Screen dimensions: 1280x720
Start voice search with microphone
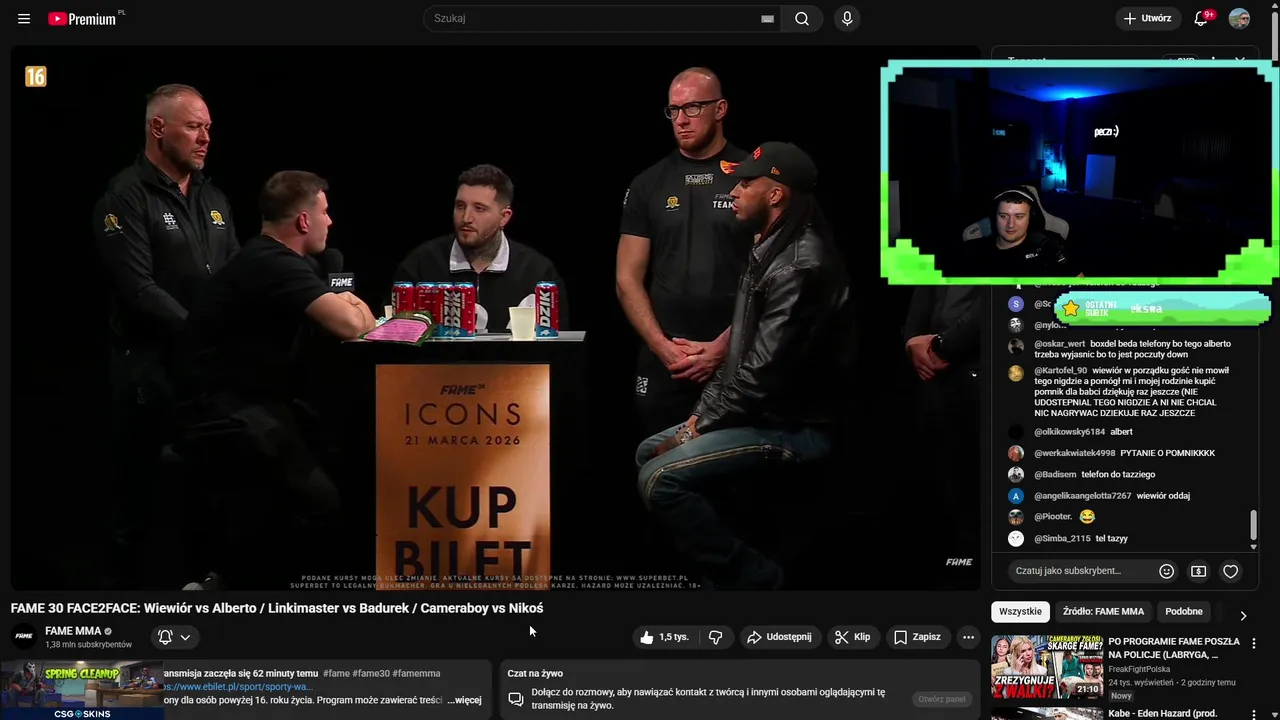pos(847,19)
